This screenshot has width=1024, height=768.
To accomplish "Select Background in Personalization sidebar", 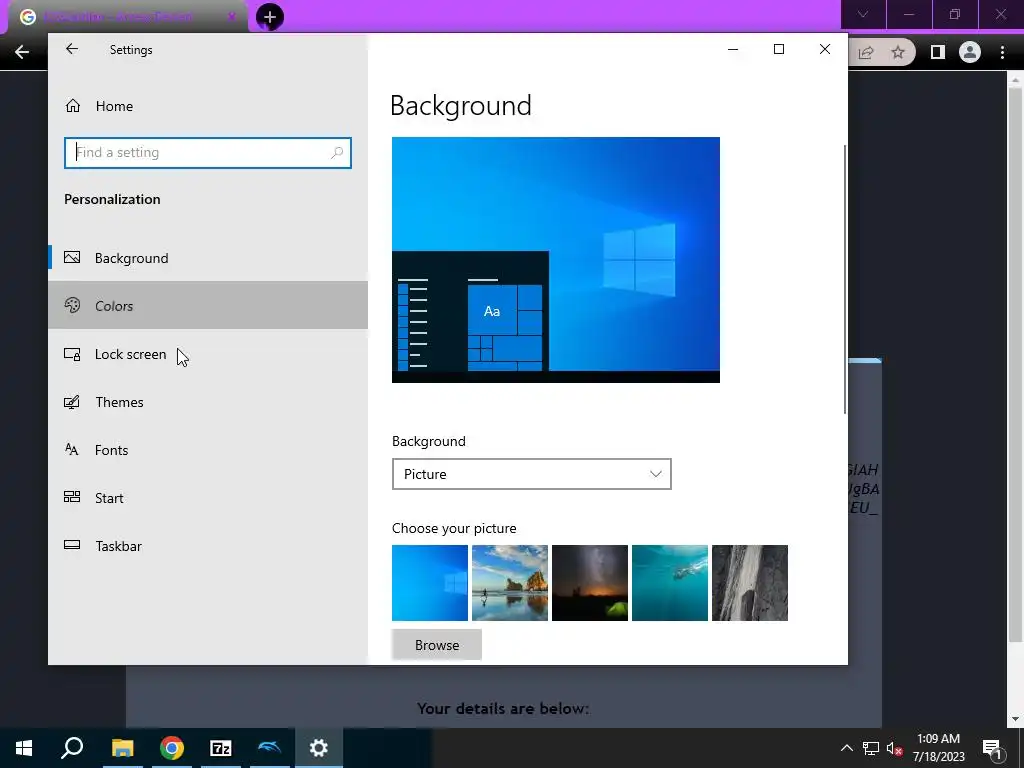I will tap(208, 258).
